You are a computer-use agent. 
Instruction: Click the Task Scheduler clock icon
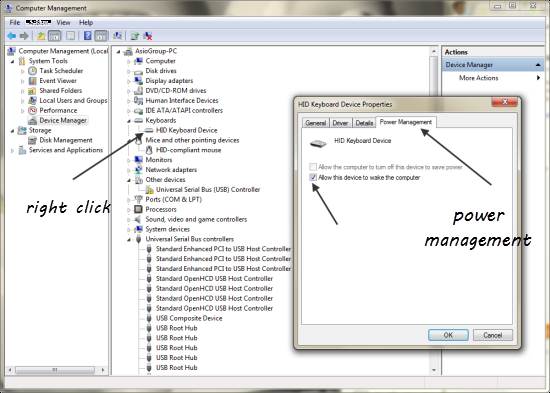pyautogui.click(x=32, y=71)
